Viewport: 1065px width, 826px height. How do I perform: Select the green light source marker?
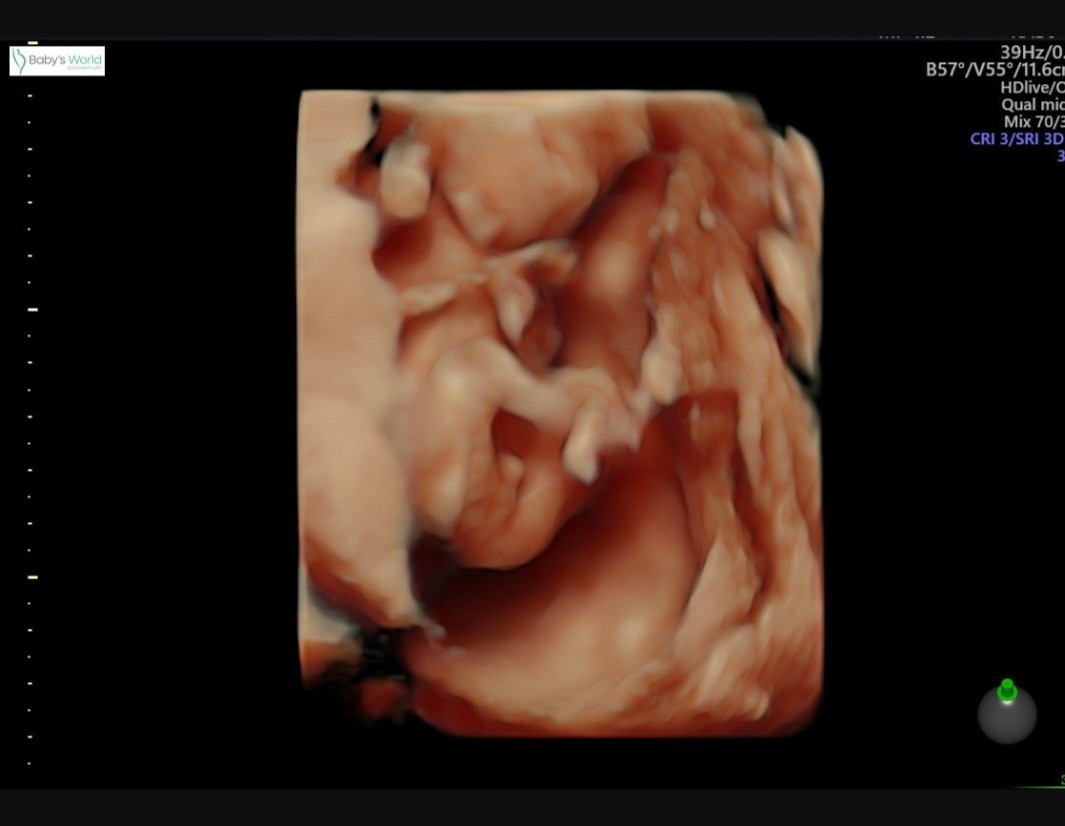point(1007,689)
